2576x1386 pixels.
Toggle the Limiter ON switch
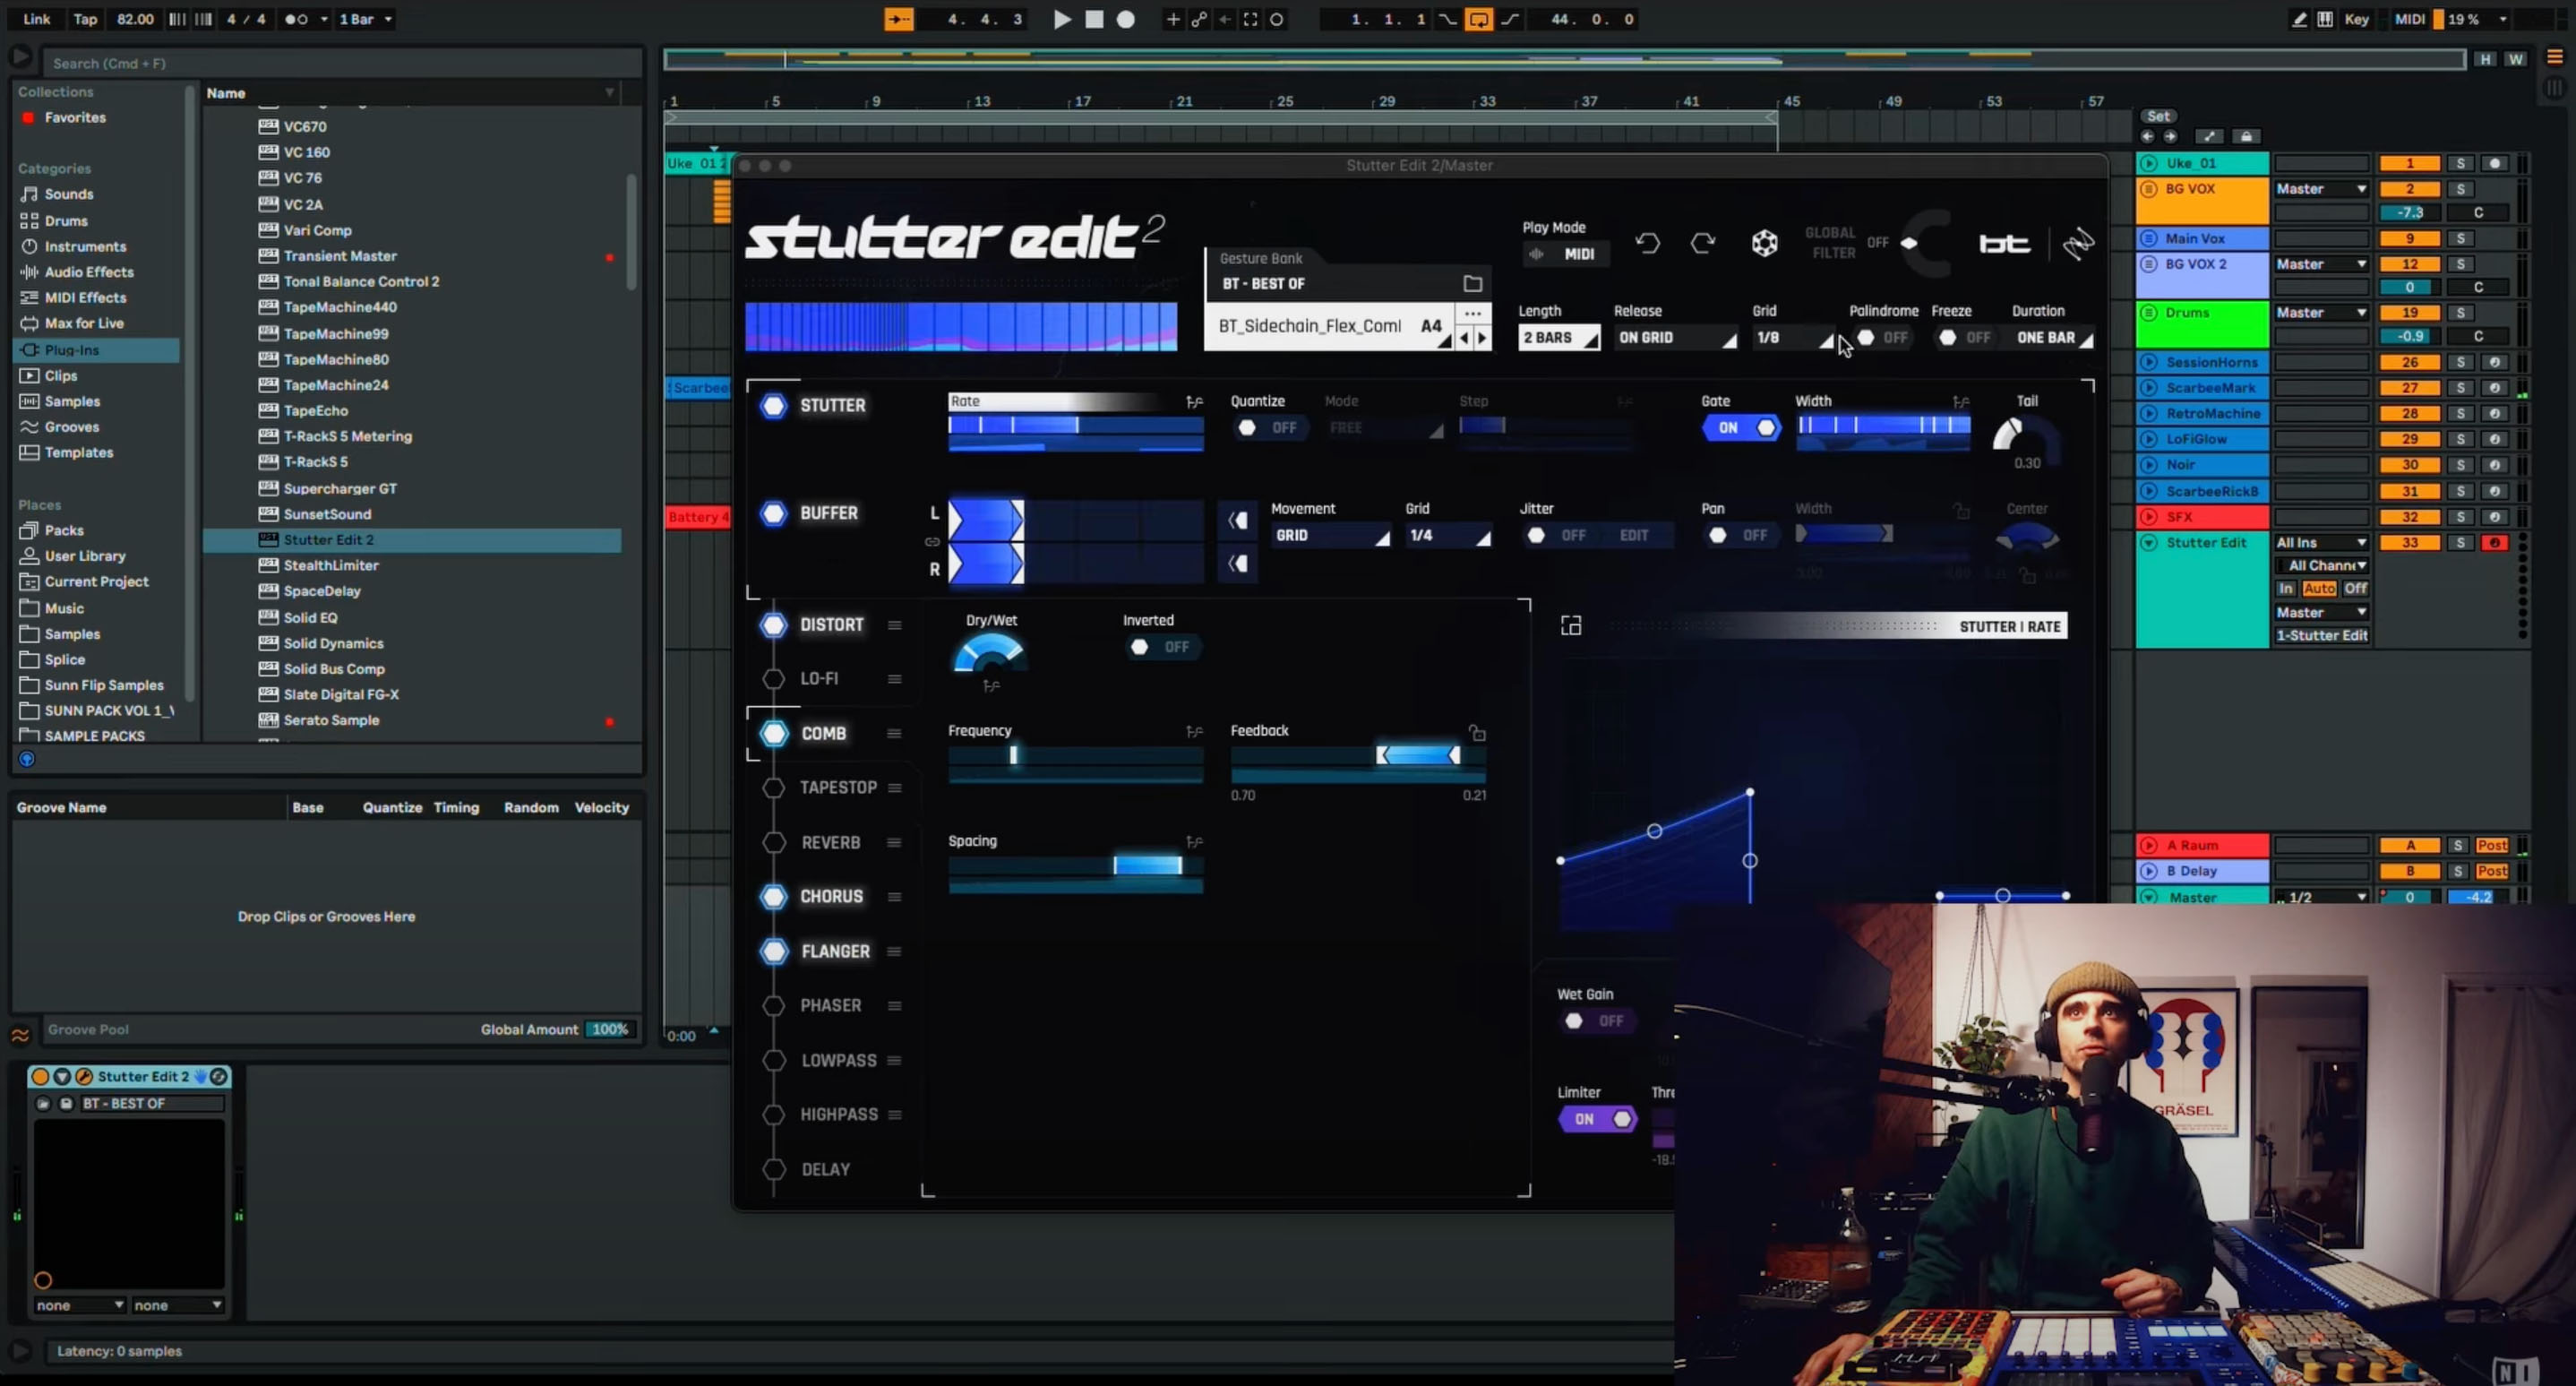tap(1598, 1119)
